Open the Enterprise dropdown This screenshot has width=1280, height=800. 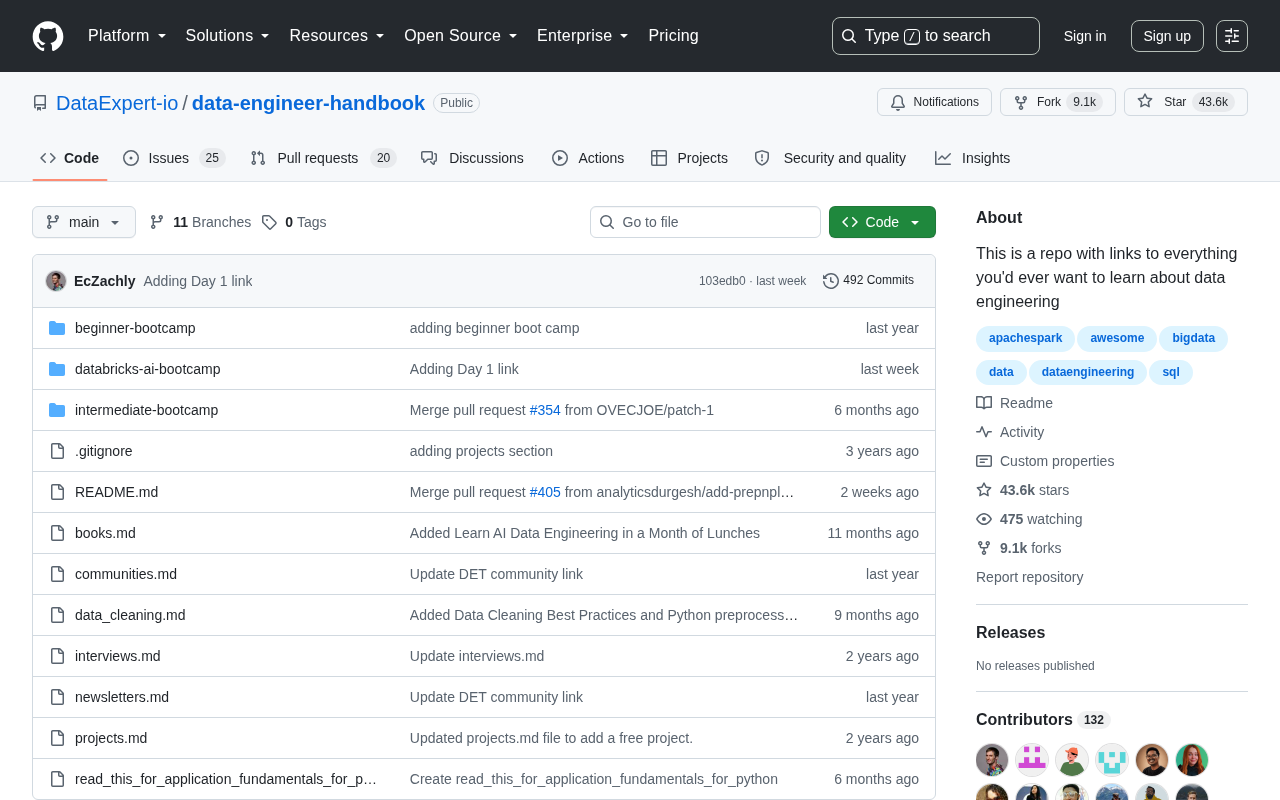583,36
